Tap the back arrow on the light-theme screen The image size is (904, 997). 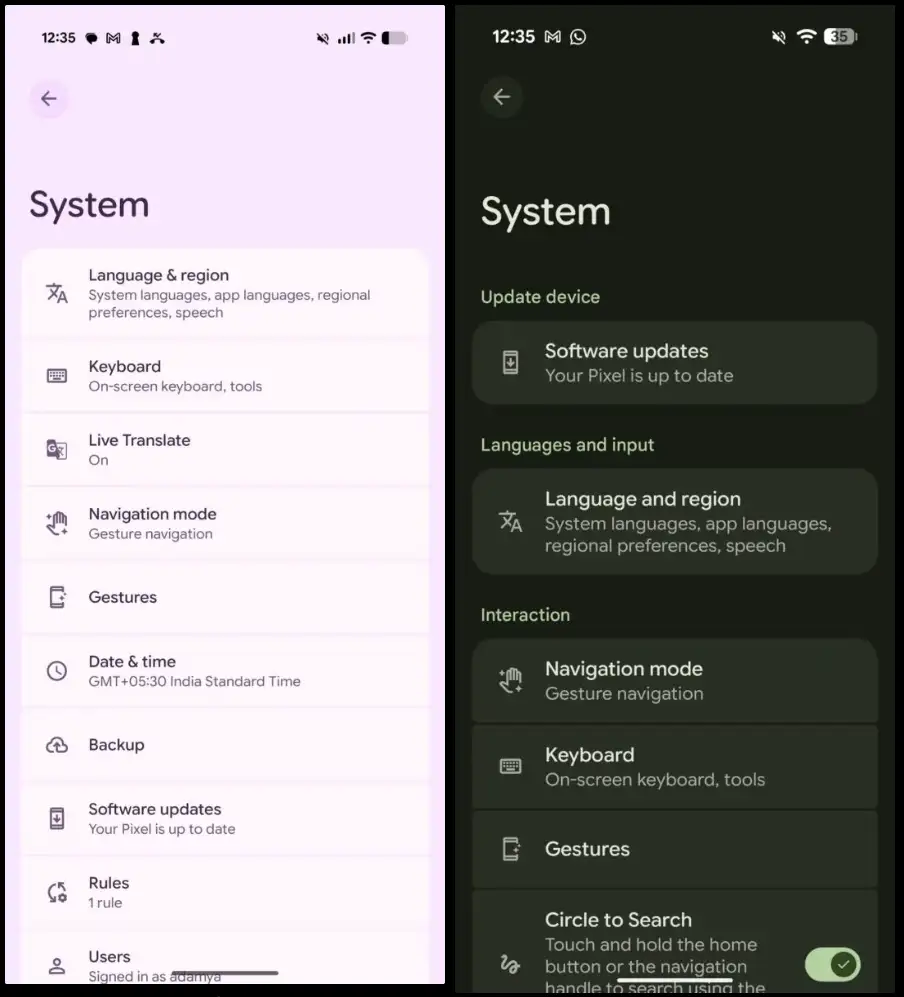tap(49, 99)
